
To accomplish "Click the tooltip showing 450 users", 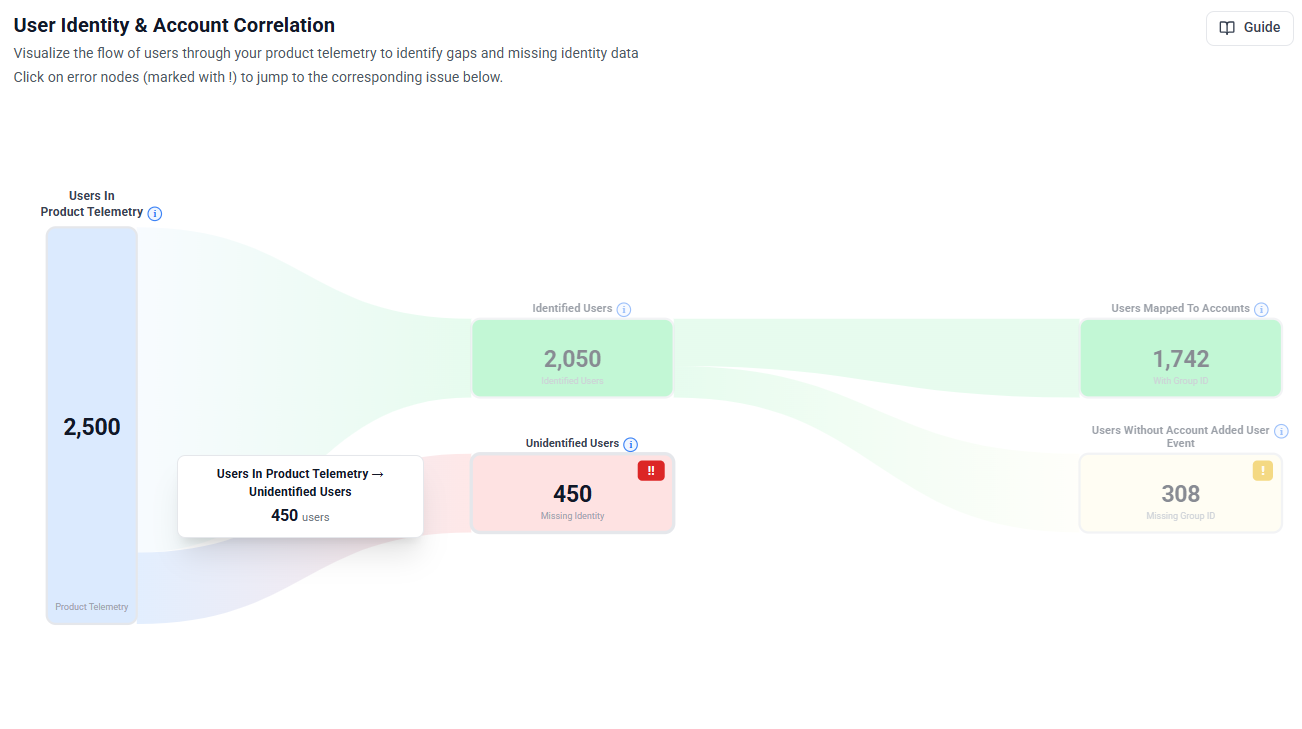I will click(300, 496).
